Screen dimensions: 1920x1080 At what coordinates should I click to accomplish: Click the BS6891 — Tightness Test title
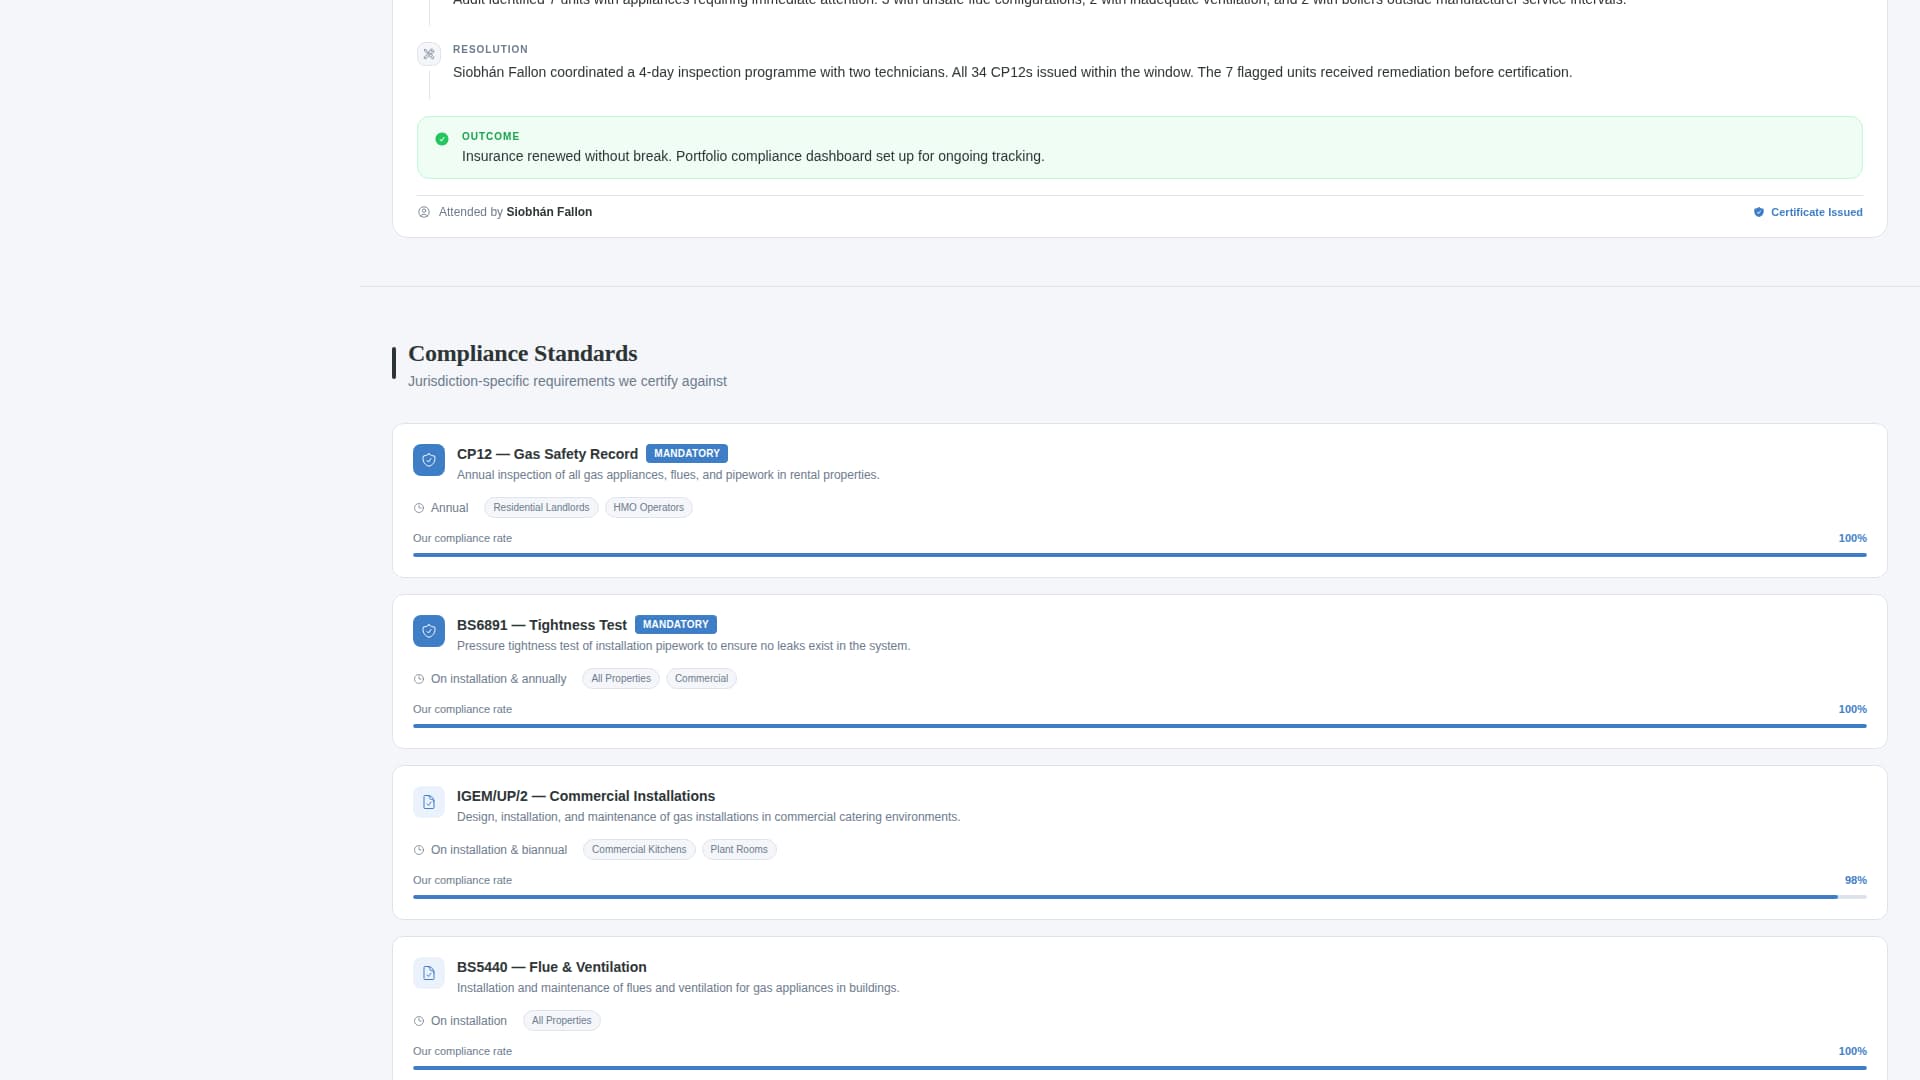(x=542, y=625)
